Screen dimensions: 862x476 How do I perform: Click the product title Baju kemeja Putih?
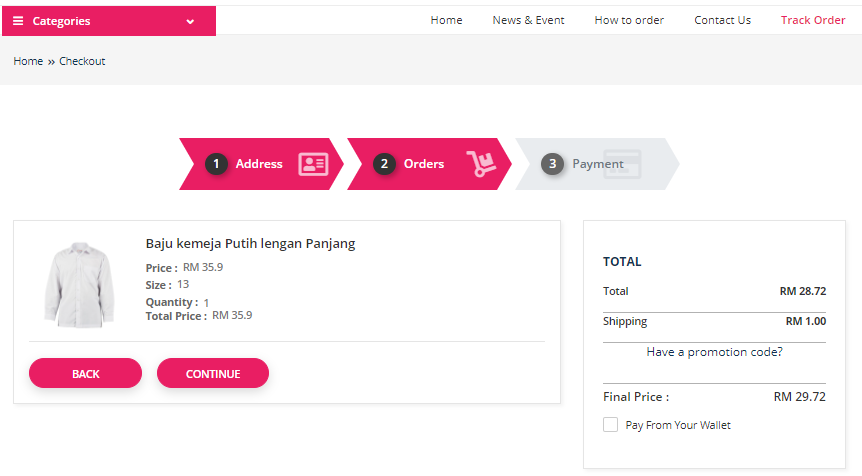point(250,243)
